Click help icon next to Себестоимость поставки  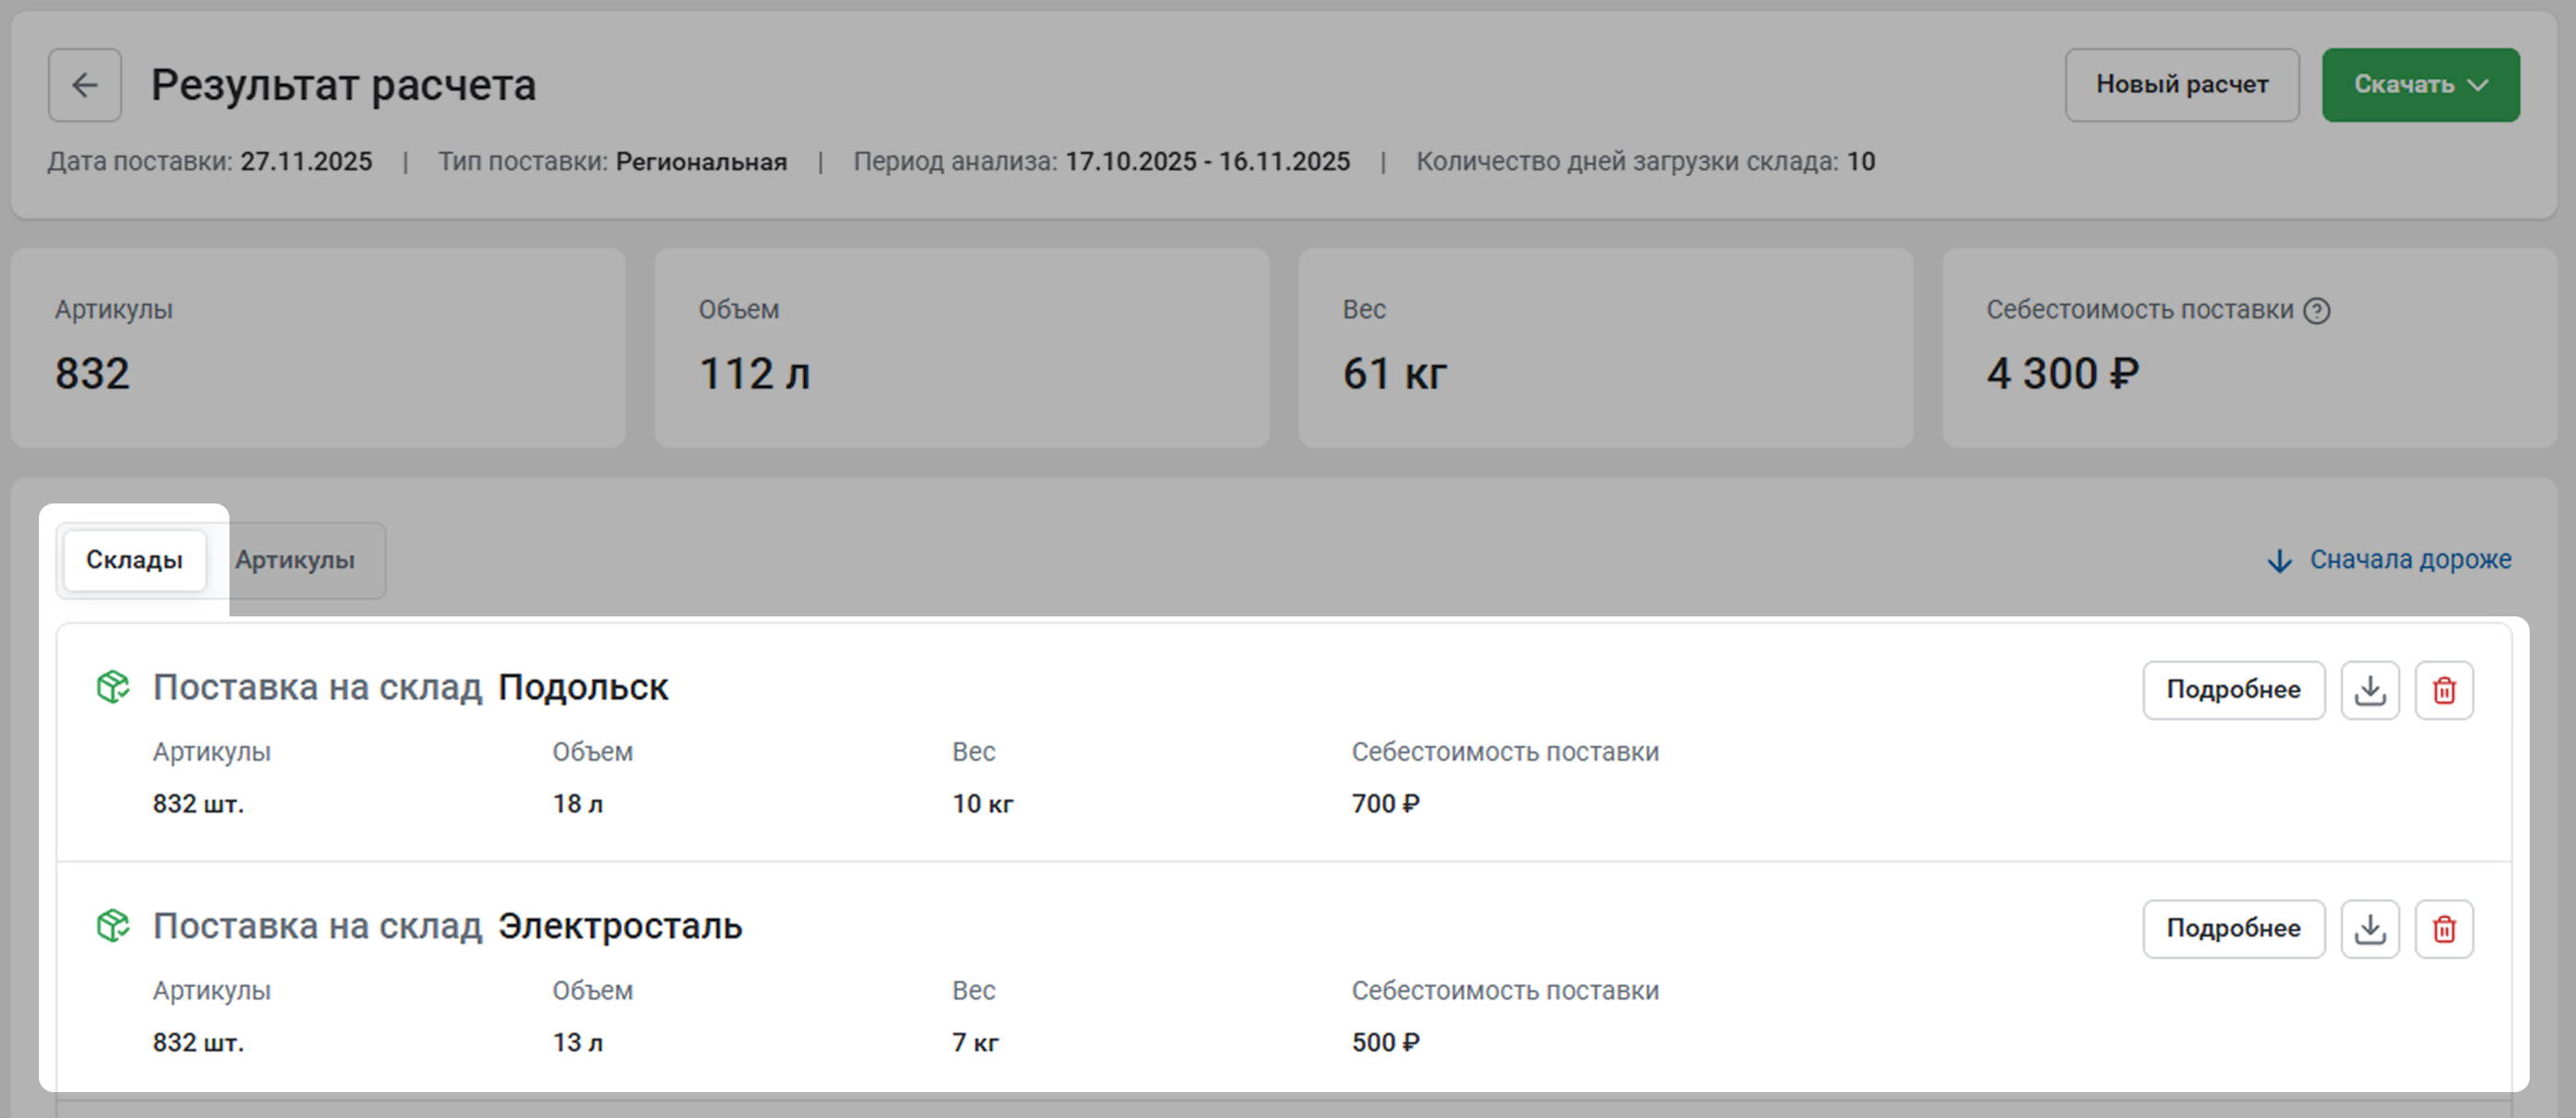coord(2316,311)
